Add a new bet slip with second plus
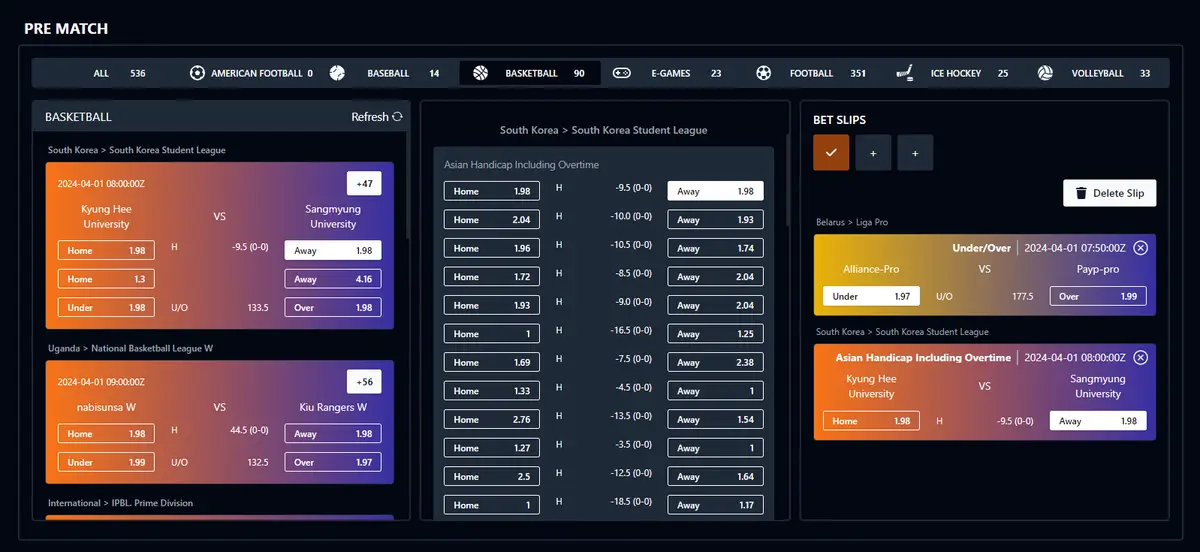 tap(915, 153)
